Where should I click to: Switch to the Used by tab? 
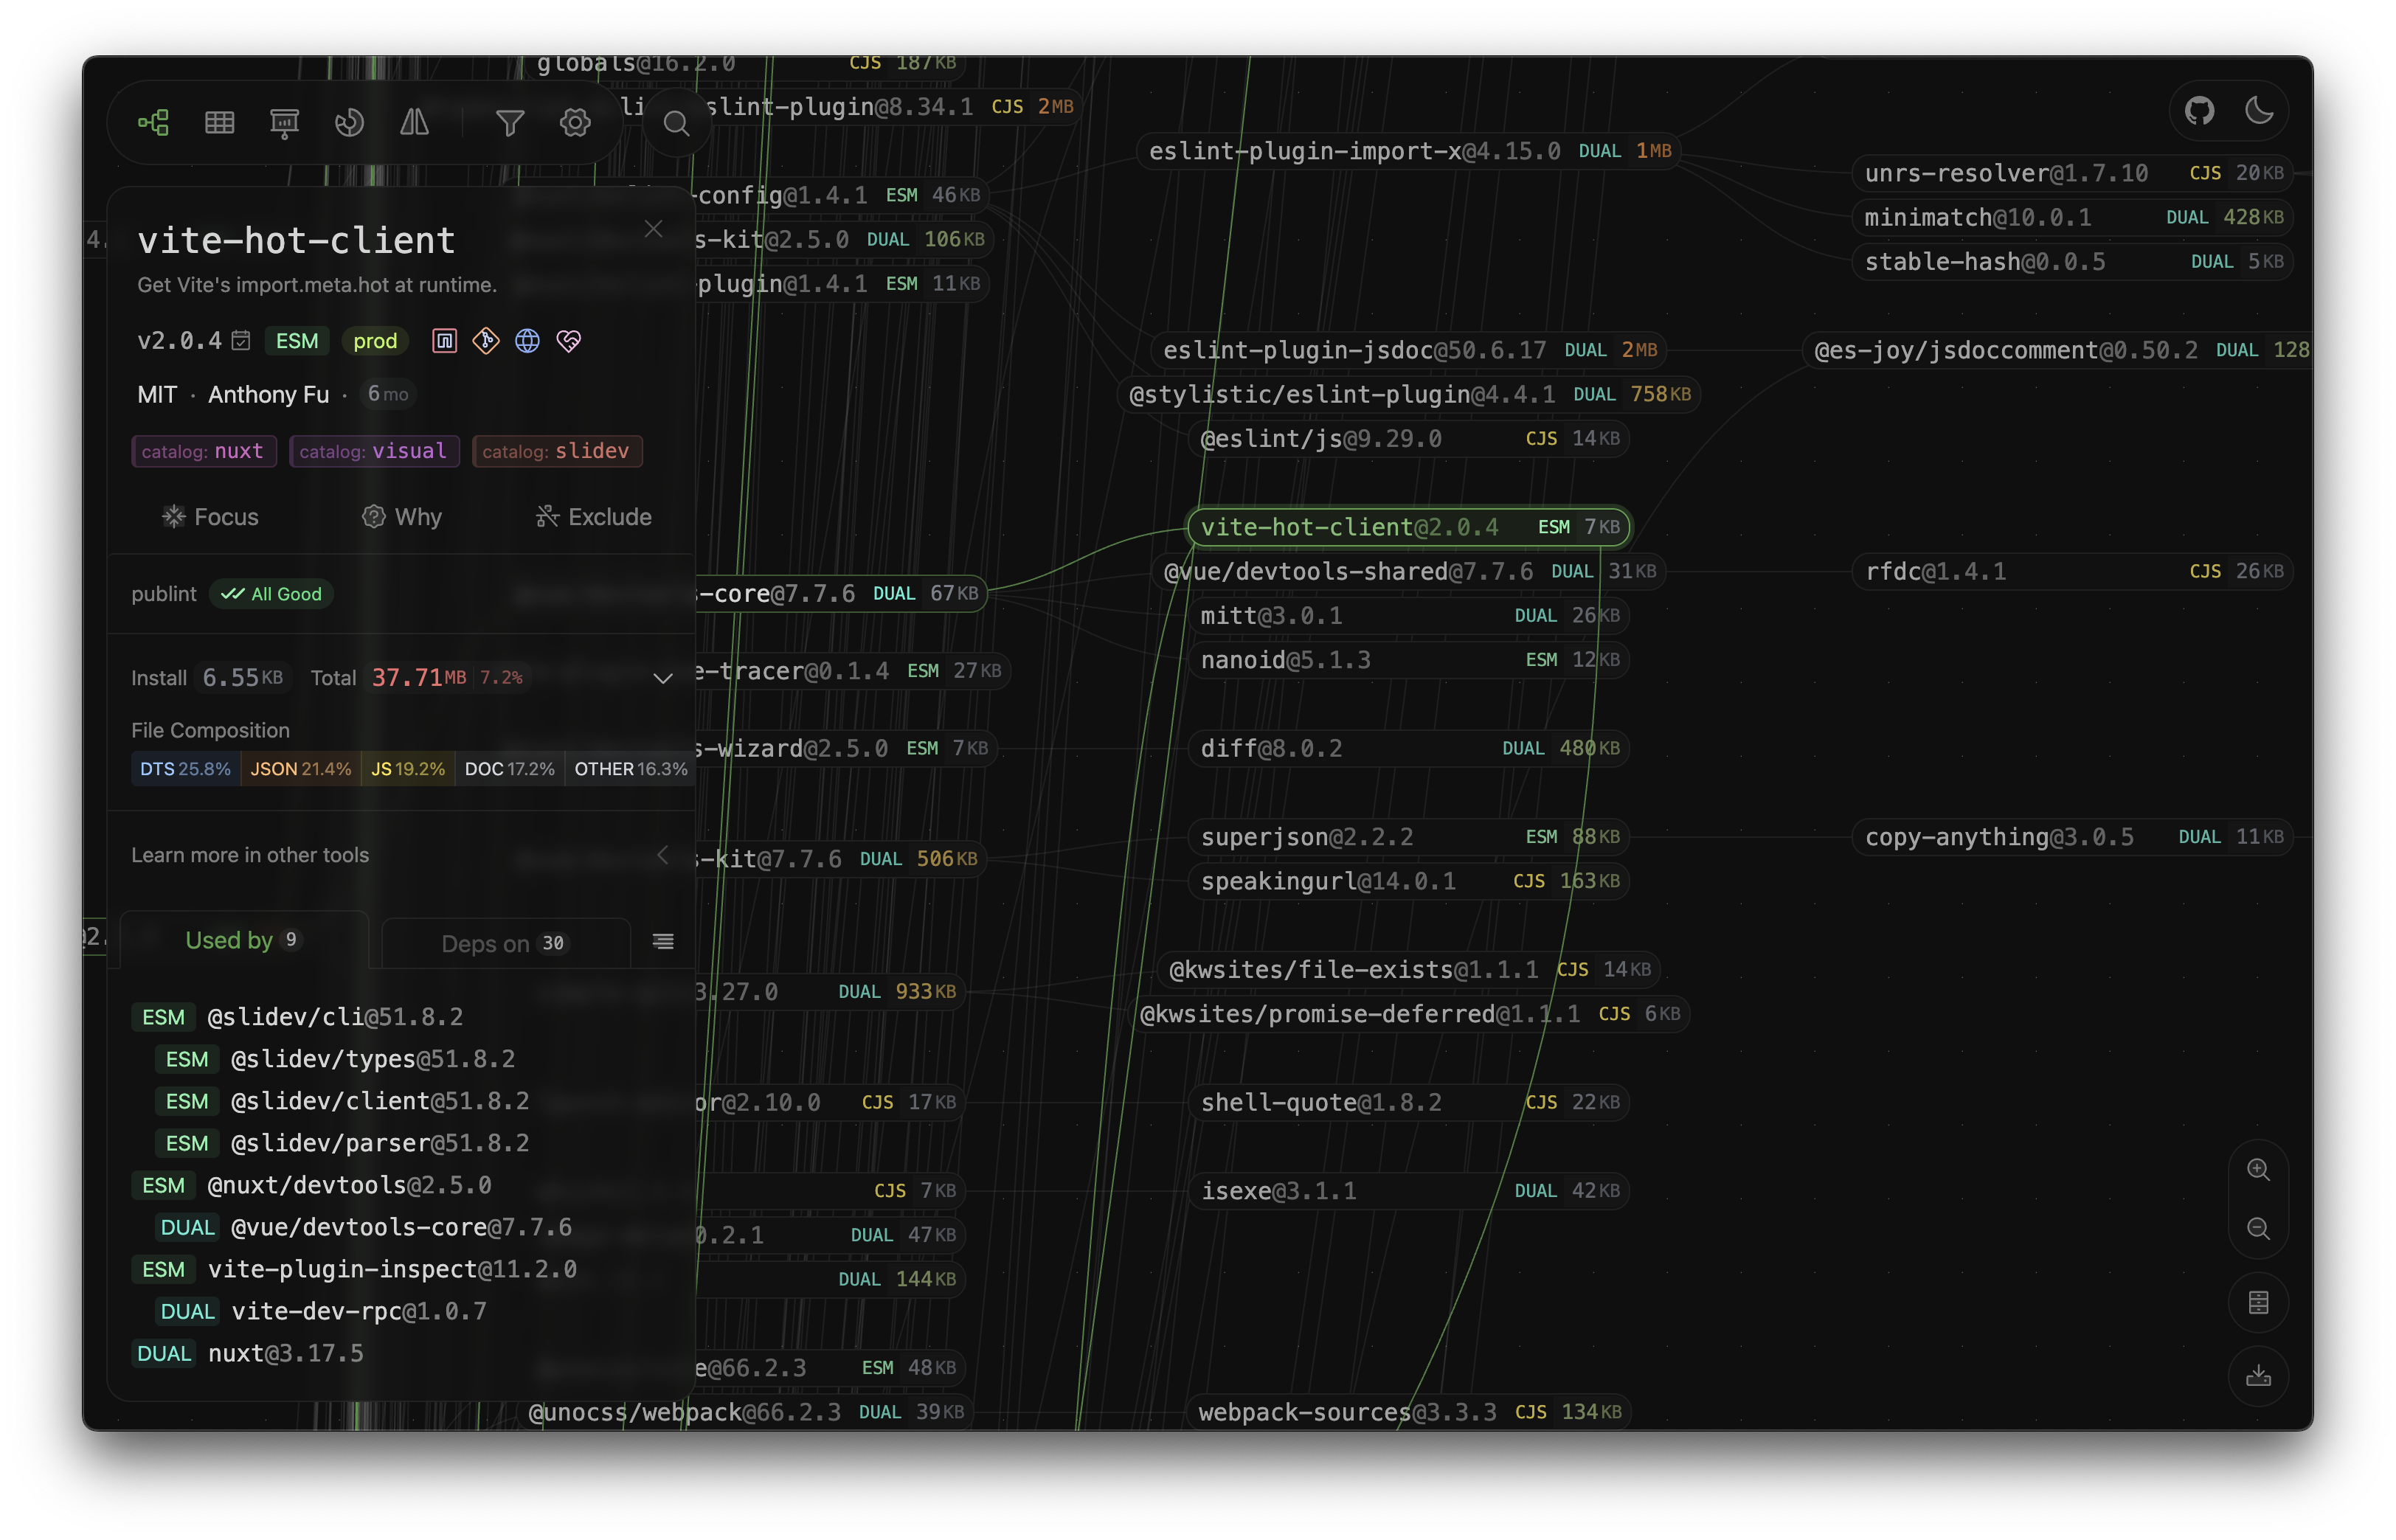point(244,940)
